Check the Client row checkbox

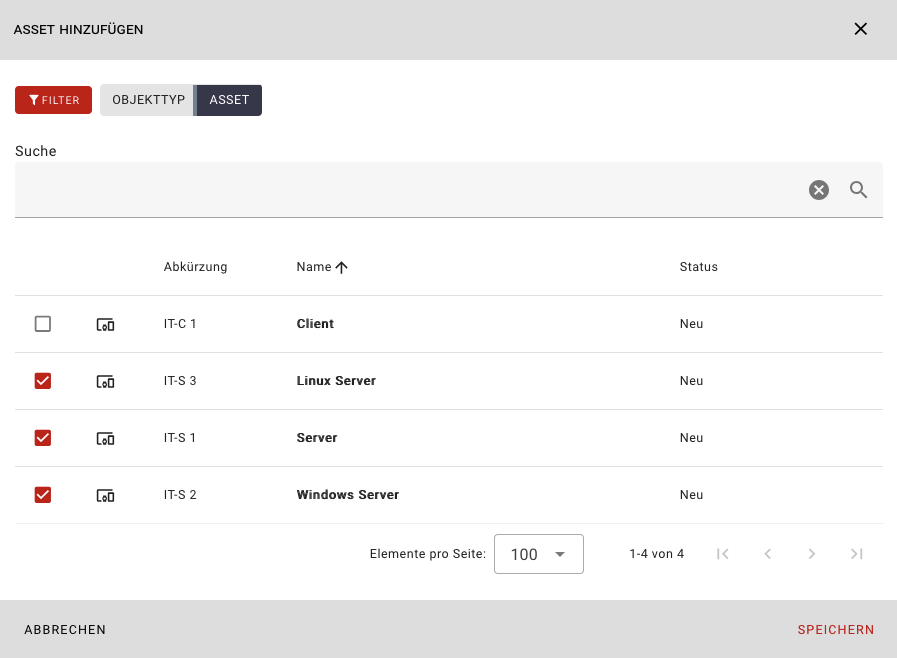point(43,324)
